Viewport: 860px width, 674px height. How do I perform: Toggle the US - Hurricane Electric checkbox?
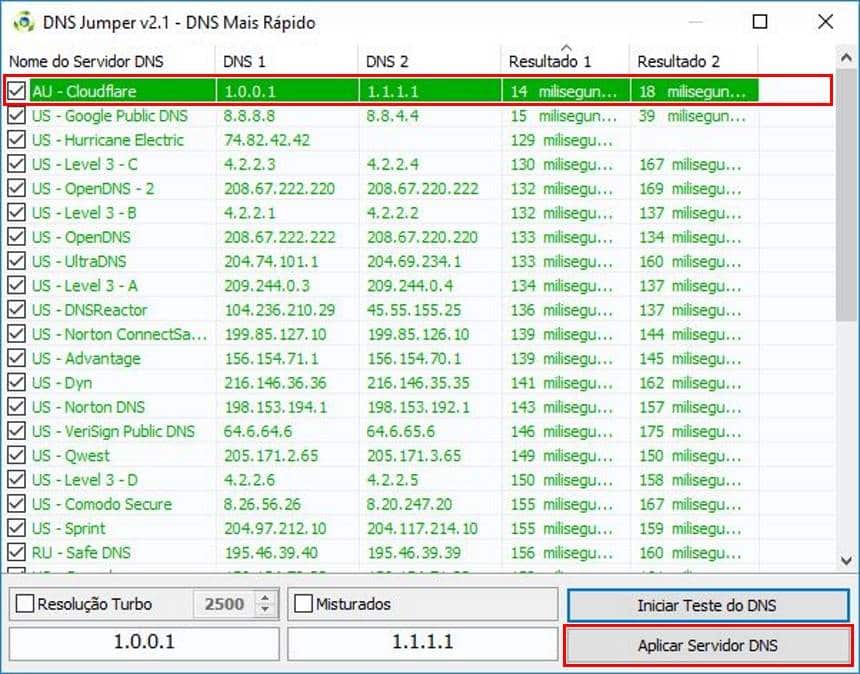pyautogui.click(x=16, y=140)
